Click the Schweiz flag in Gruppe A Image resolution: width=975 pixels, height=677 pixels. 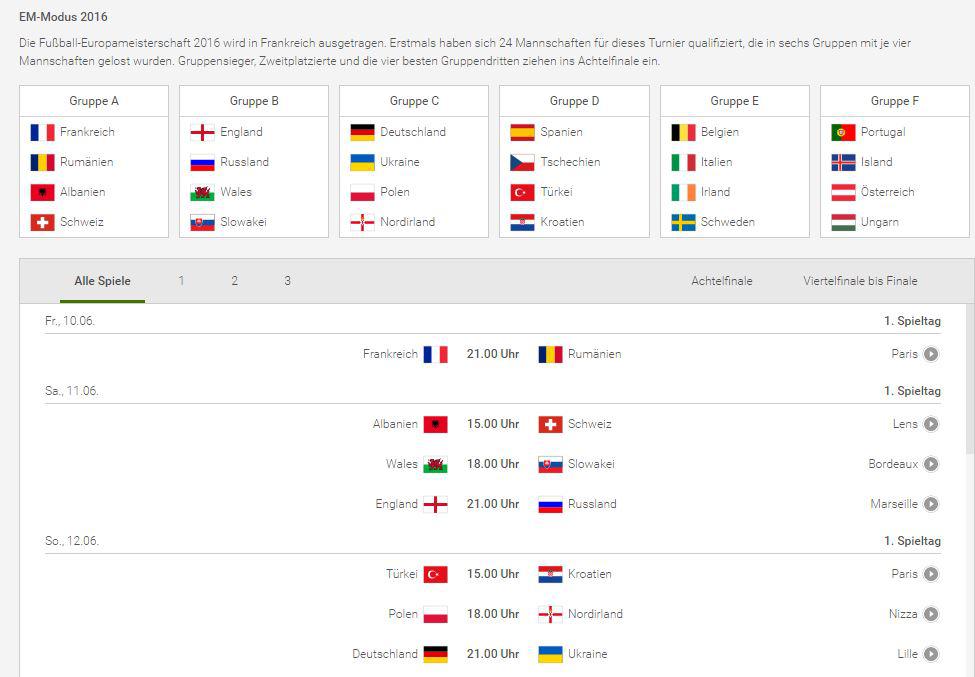tap(42, 222)
